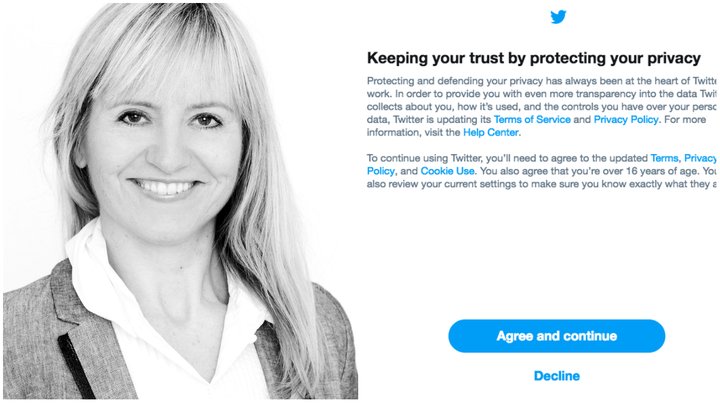This screenshot has width=720, height=403.
Task: Open the Terms of Service link
Action: tap(532, 120)
